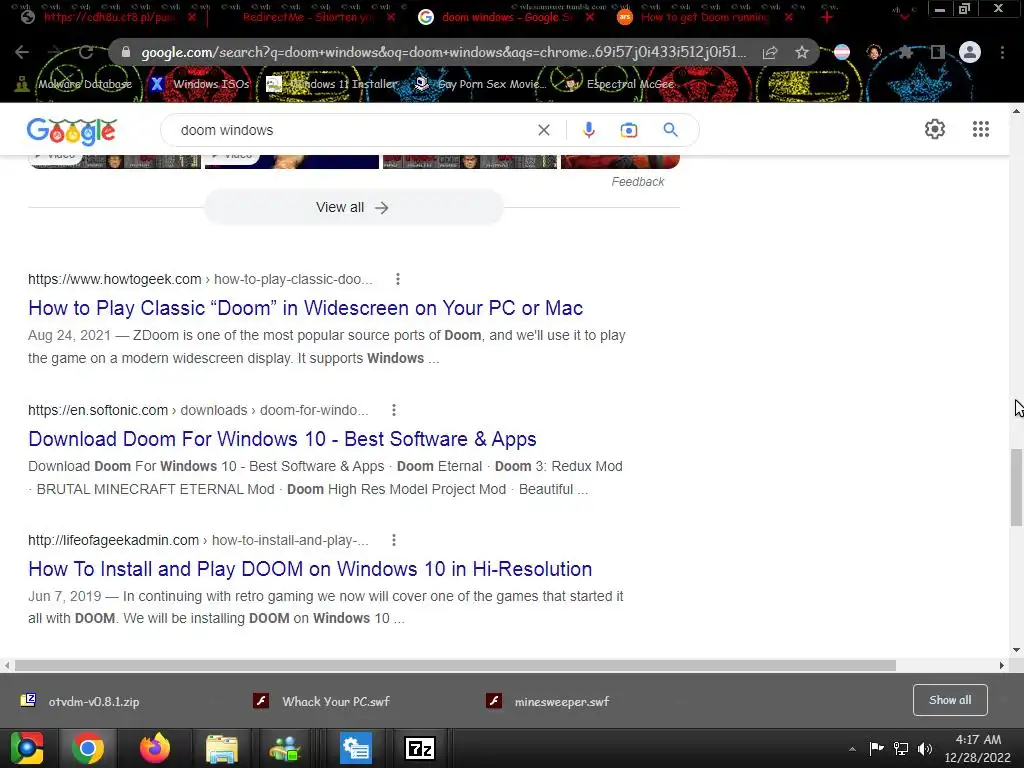
Task: Click the horizontal scrollbar right arrow
Action: point(1002,665)
